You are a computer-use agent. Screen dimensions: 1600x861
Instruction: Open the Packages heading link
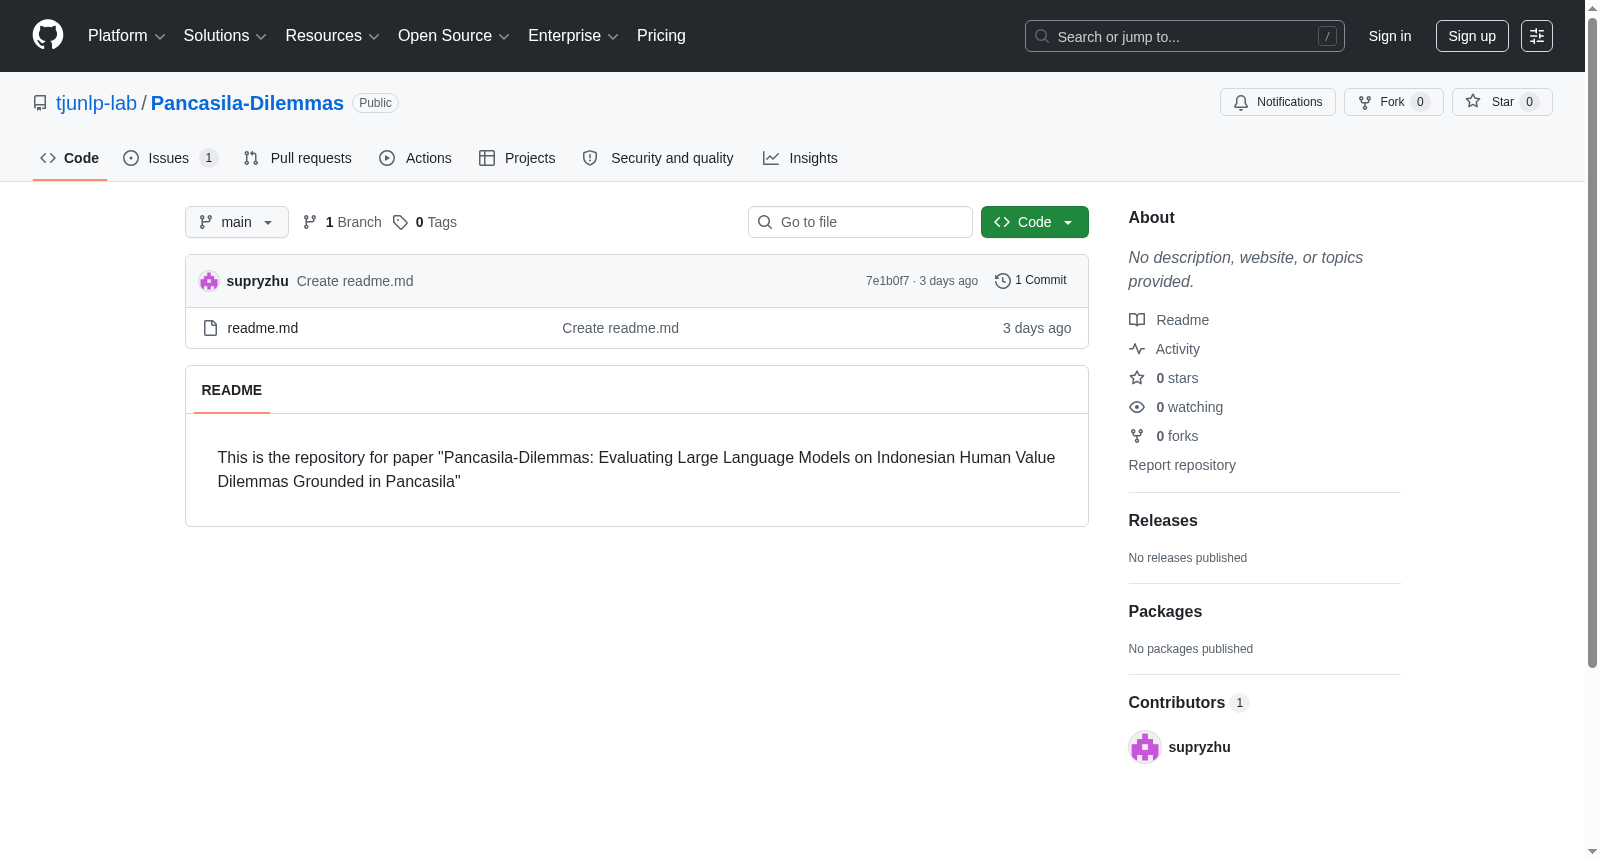(x=1165, y=611)
